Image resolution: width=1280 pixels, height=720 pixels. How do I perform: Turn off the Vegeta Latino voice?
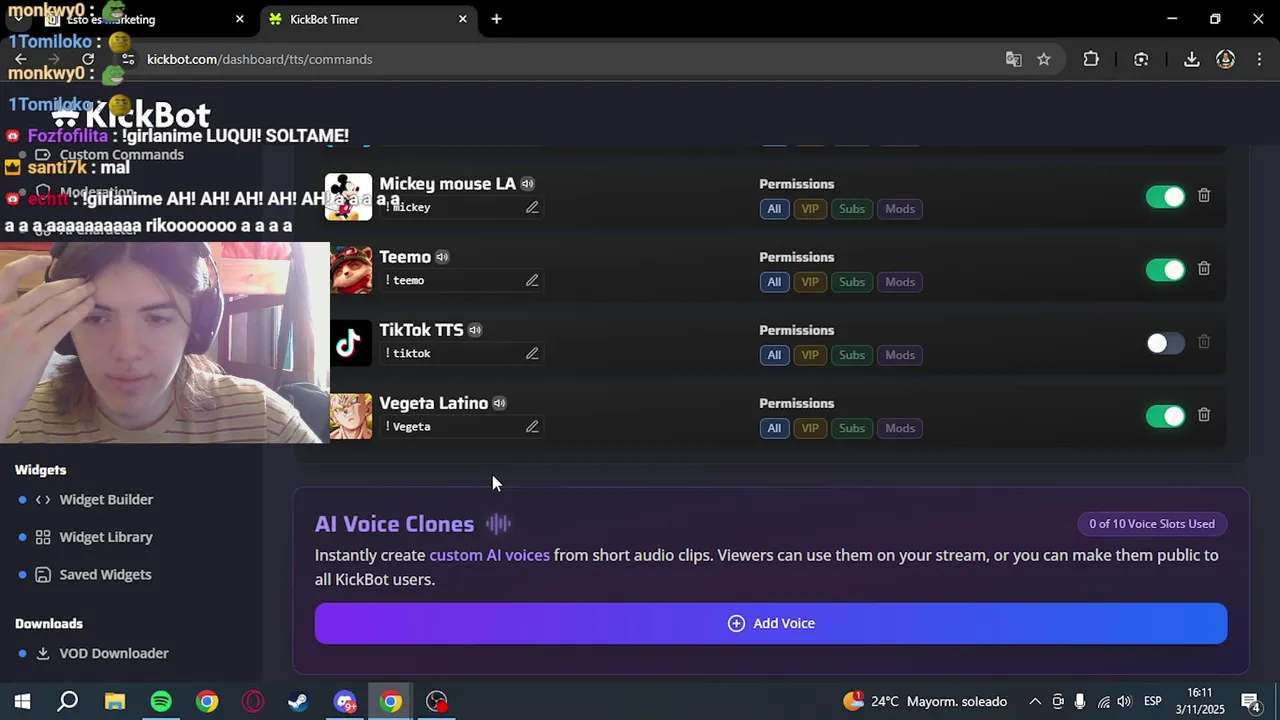pyautogui.click(x=1165, y=416)
